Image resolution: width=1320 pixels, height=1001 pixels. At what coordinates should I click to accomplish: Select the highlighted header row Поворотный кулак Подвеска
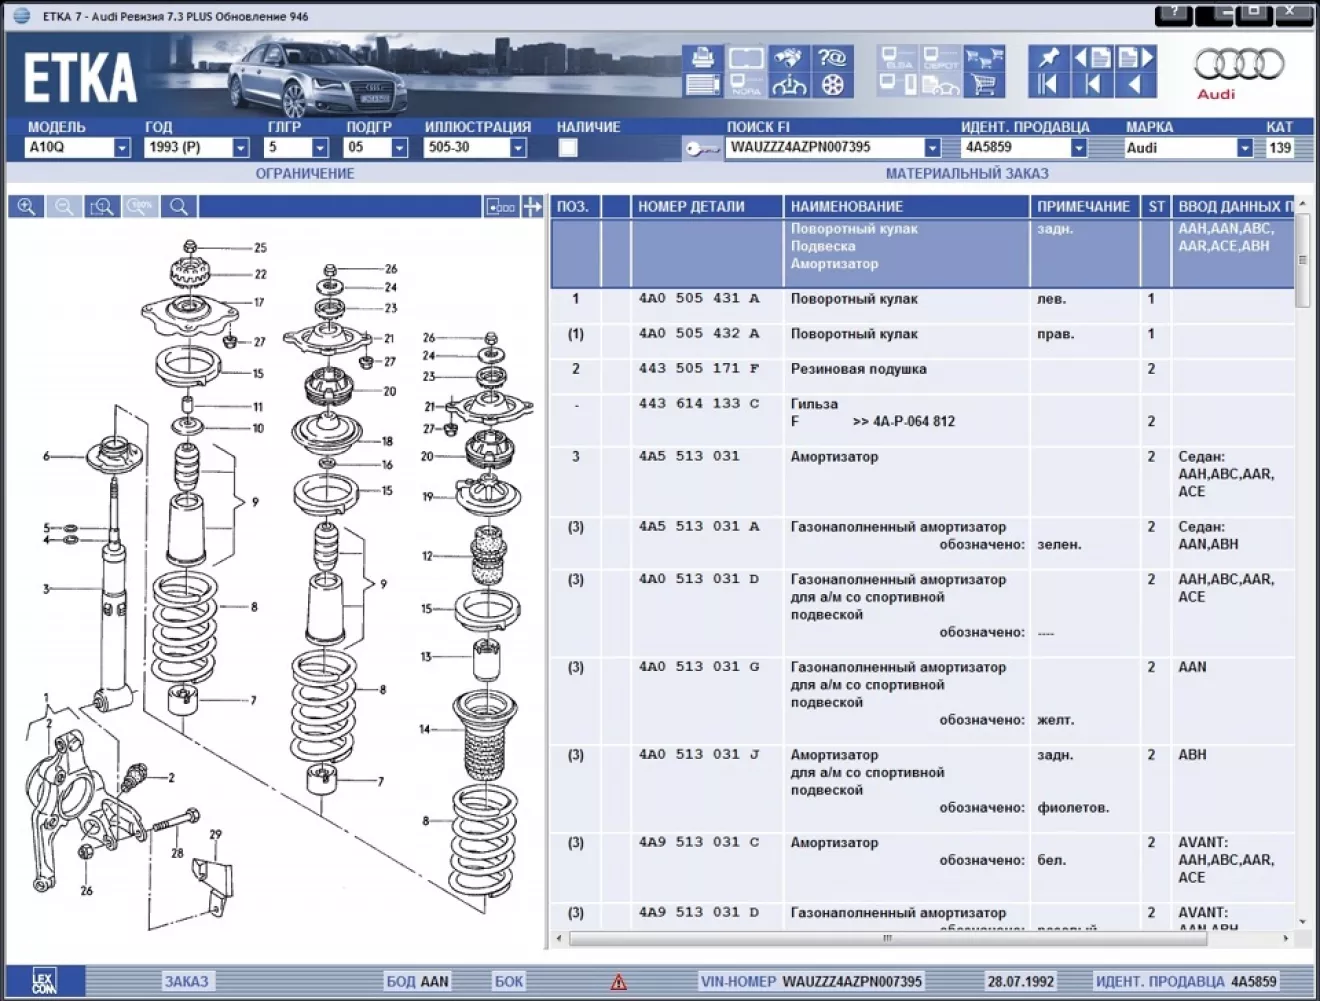922,253
